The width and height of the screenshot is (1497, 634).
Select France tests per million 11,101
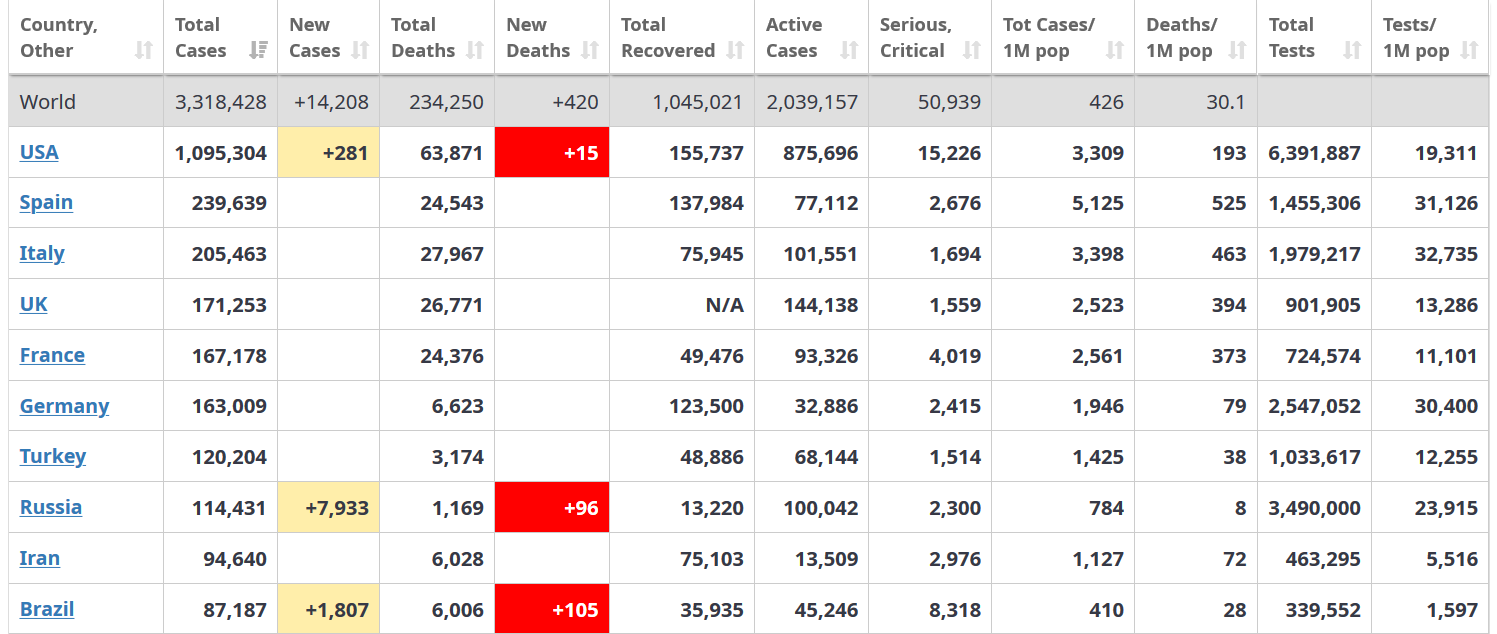pos(1446,356)
